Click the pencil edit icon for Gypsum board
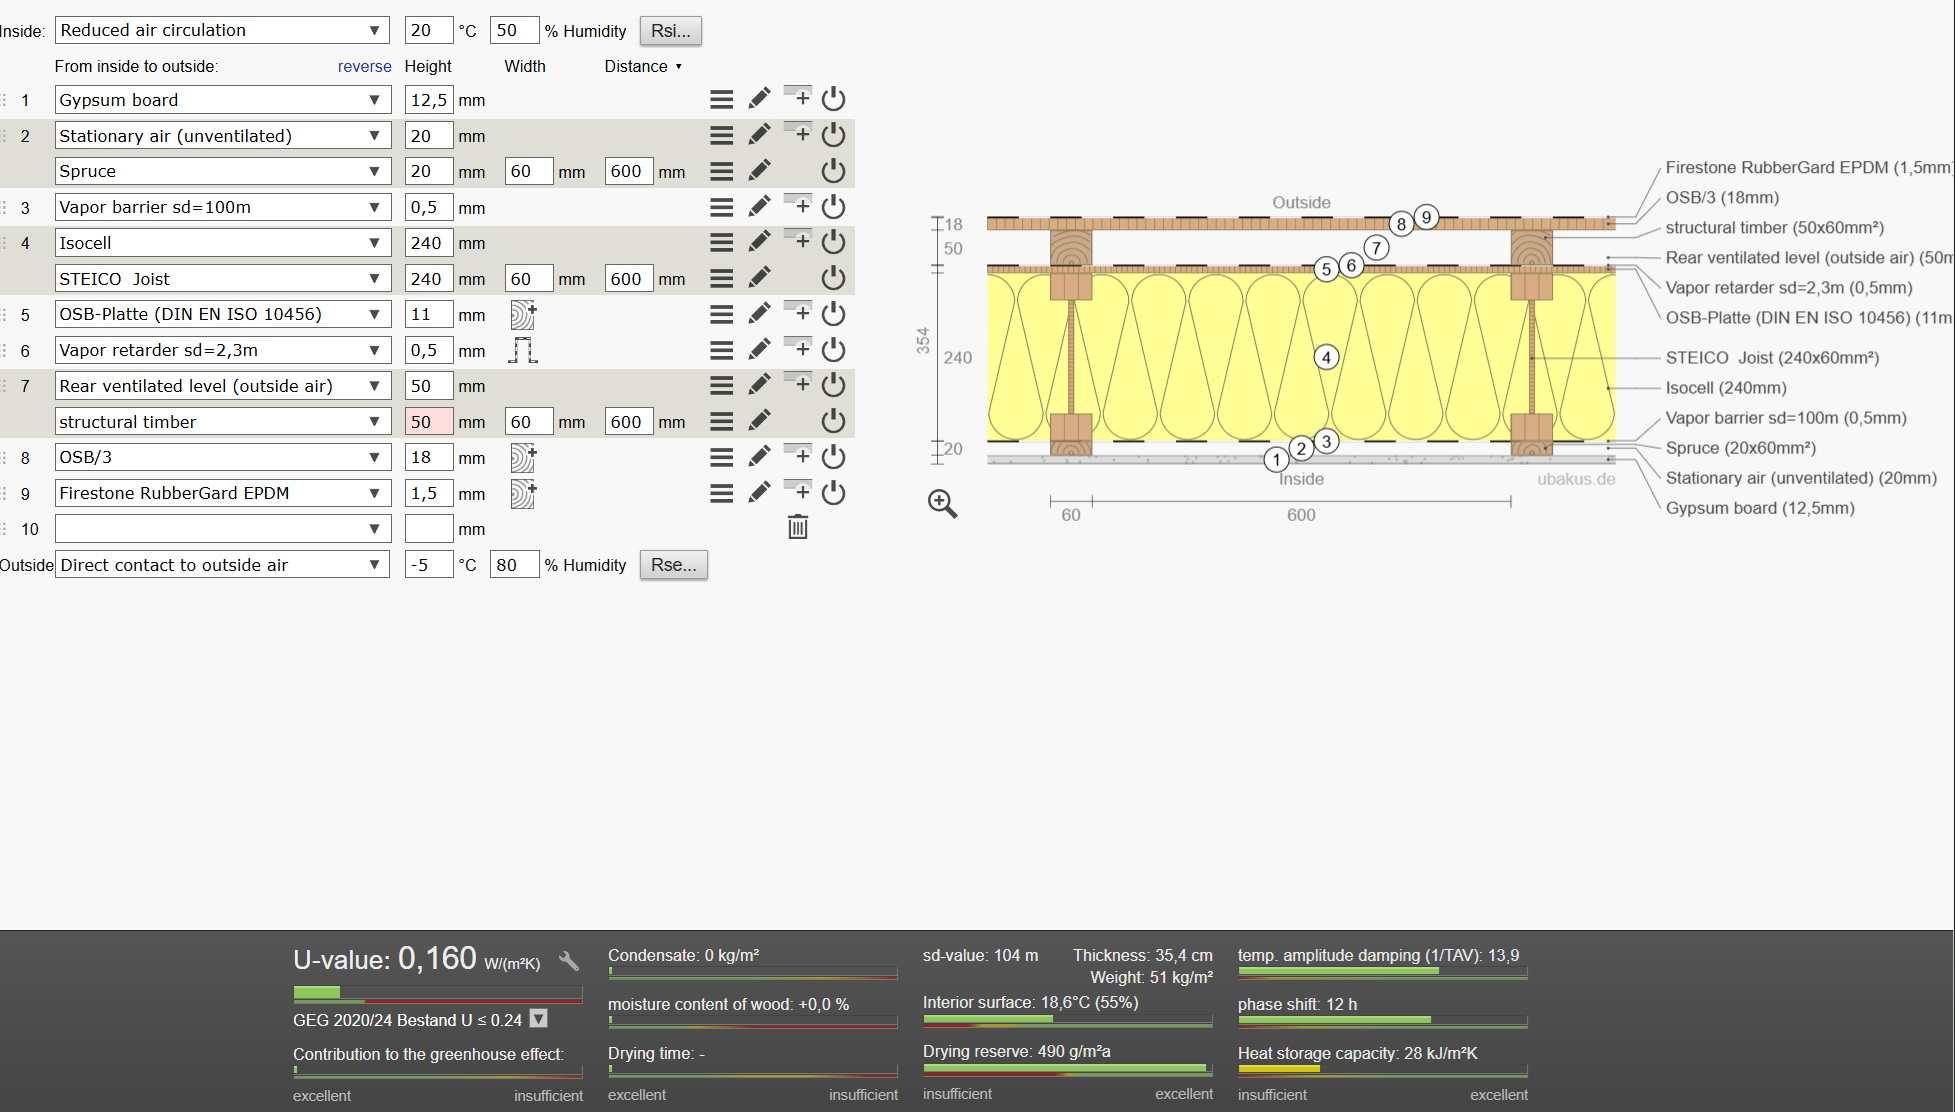Screen dimensions: 1955x1112 (759, 99)
